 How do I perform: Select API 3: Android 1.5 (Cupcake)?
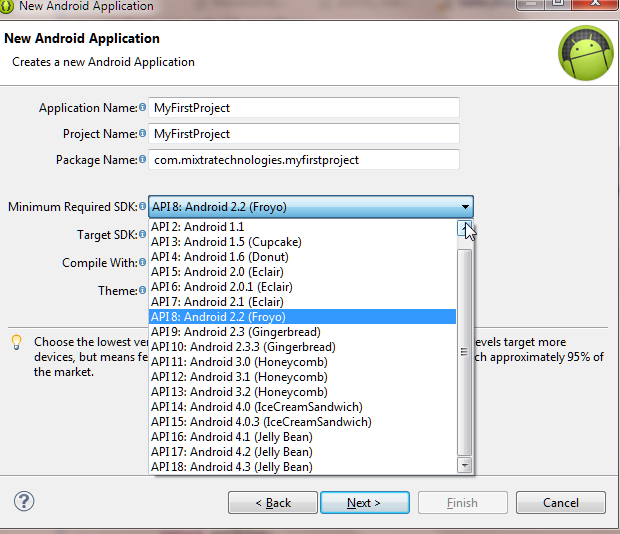(x=302, y=242)
